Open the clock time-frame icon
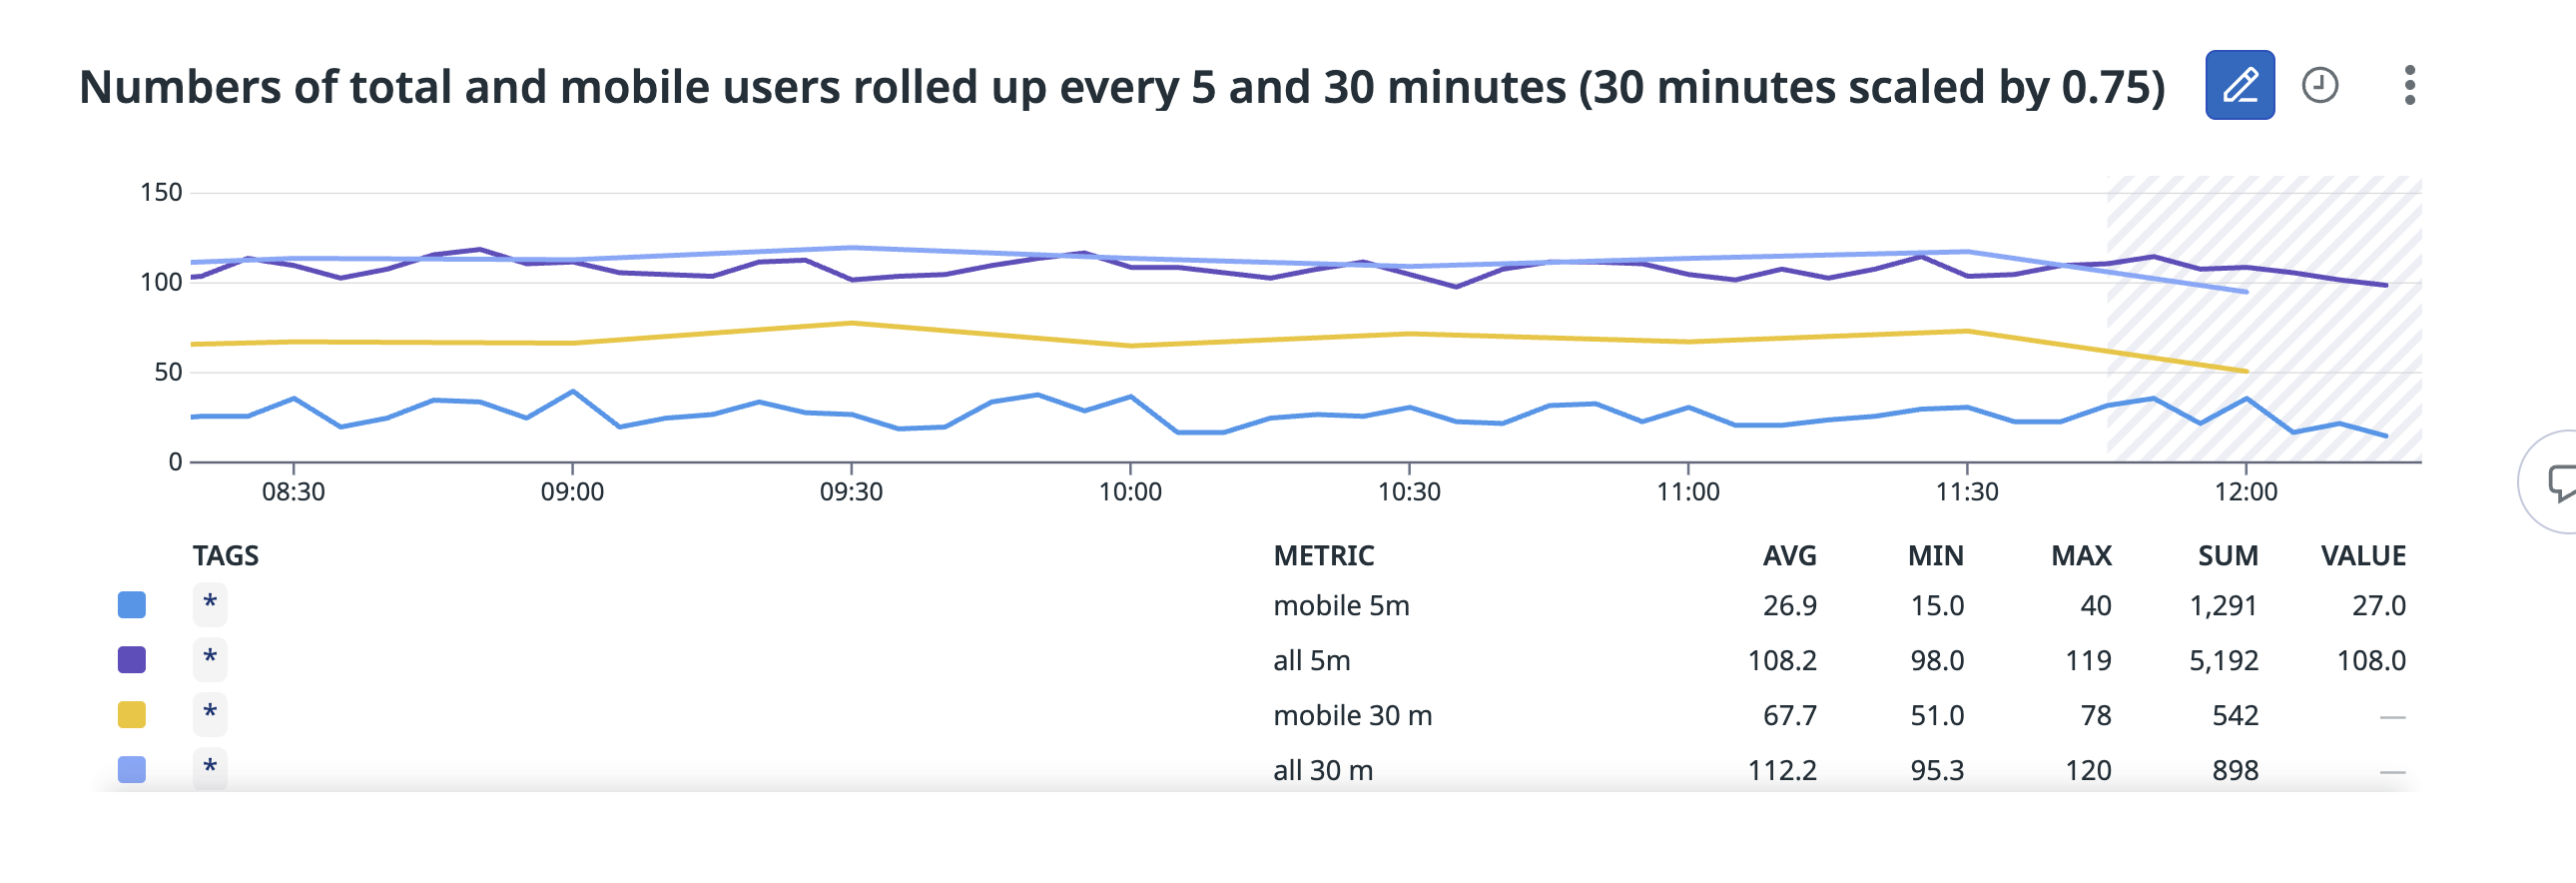 click(x=2319, y=85)
